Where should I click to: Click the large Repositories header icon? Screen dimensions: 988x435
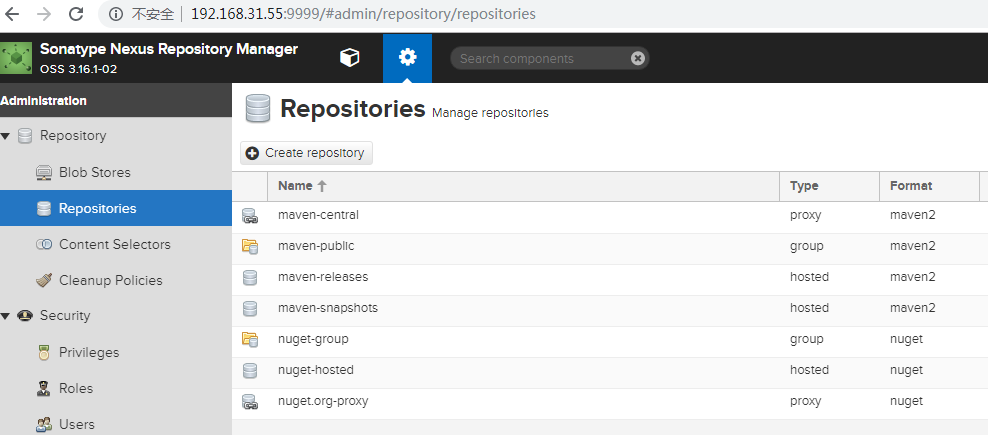(258, 108)
